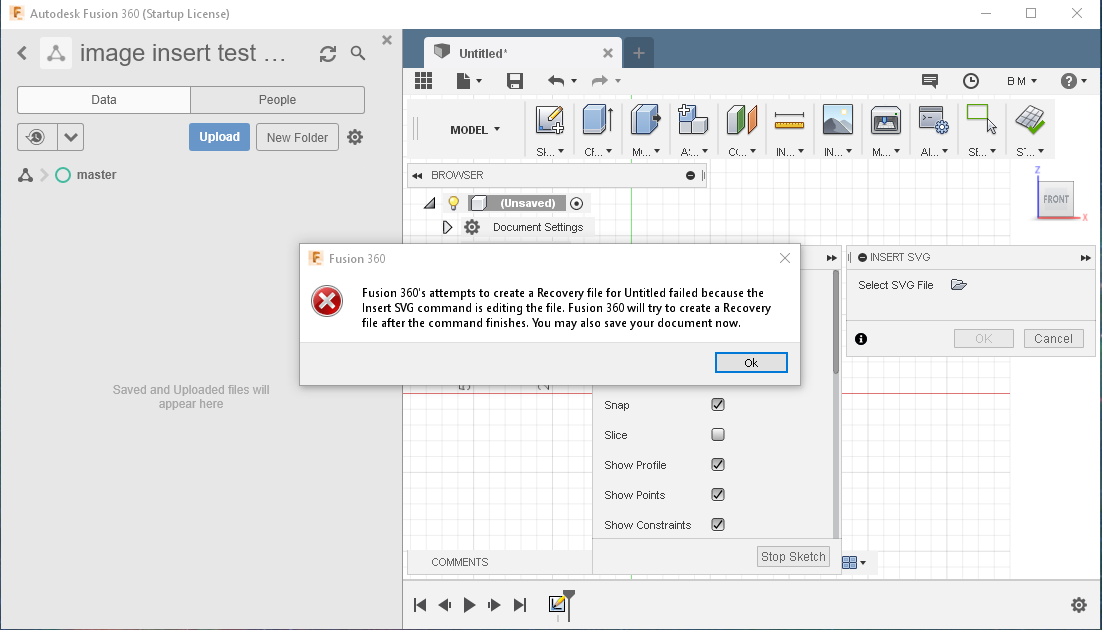Cancel the Insert SVG command

click(x=1054, y=339)
